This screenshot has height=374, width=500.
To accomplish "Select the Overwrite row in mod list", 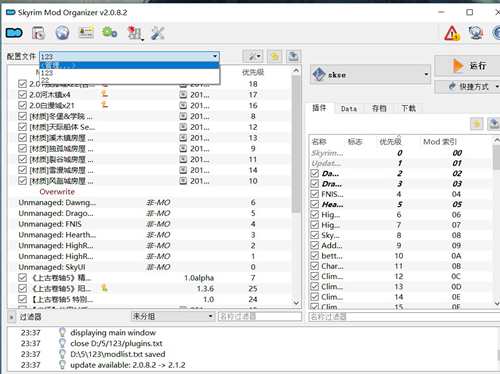I will coord(150,192).
